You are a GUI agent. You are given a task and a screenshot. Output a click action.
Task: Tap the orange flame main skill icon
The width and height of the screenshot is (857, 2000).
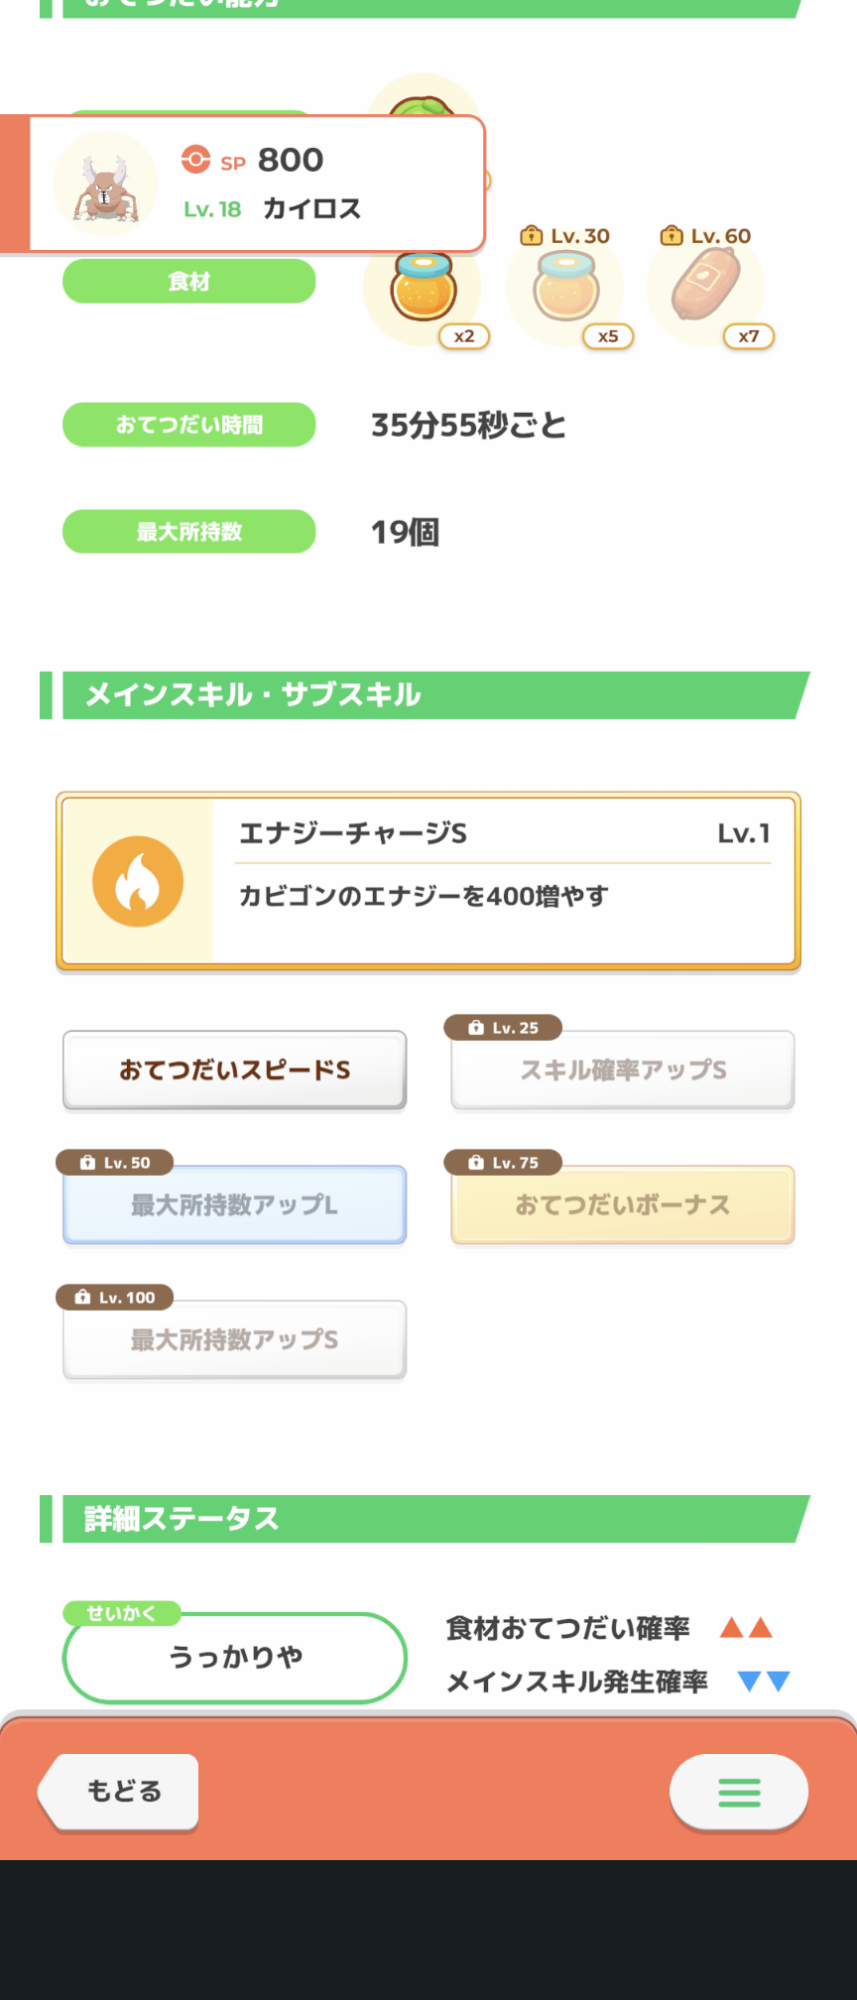138,881
